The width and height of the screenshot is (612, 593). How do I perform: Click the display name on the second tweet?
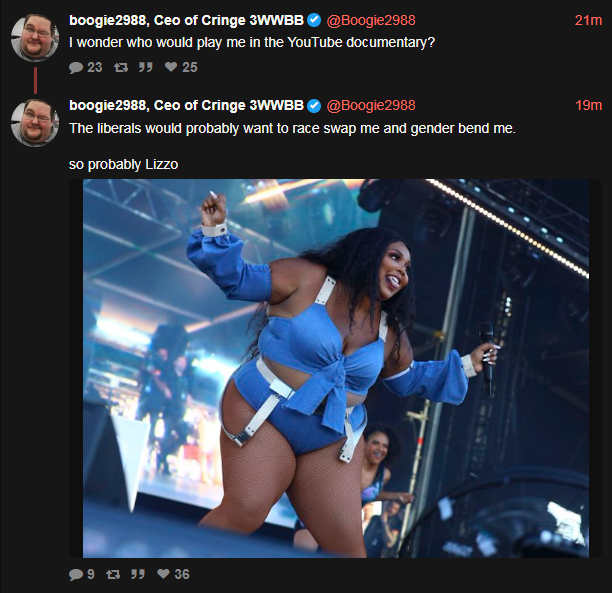186,105
